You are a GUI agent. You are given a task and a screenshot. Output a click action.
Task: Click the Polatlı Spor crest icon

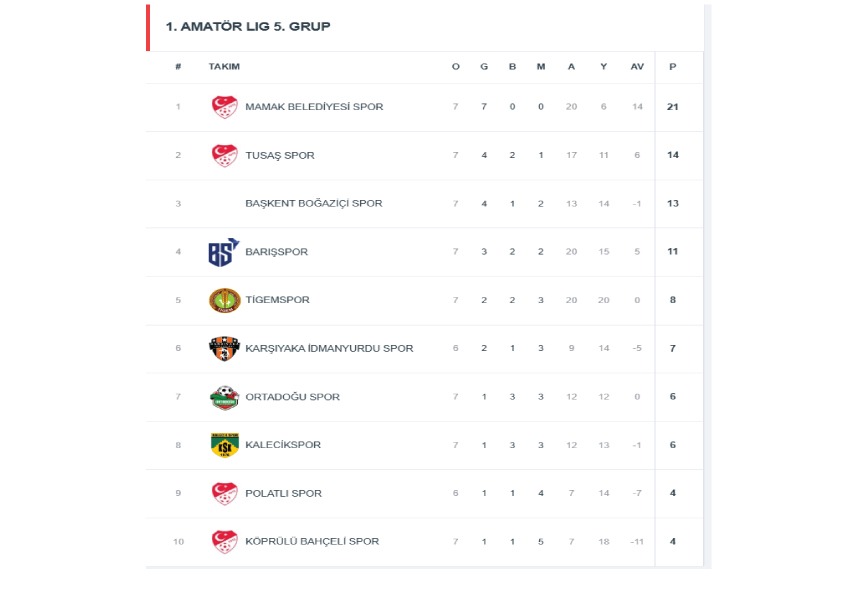(224, 493)
